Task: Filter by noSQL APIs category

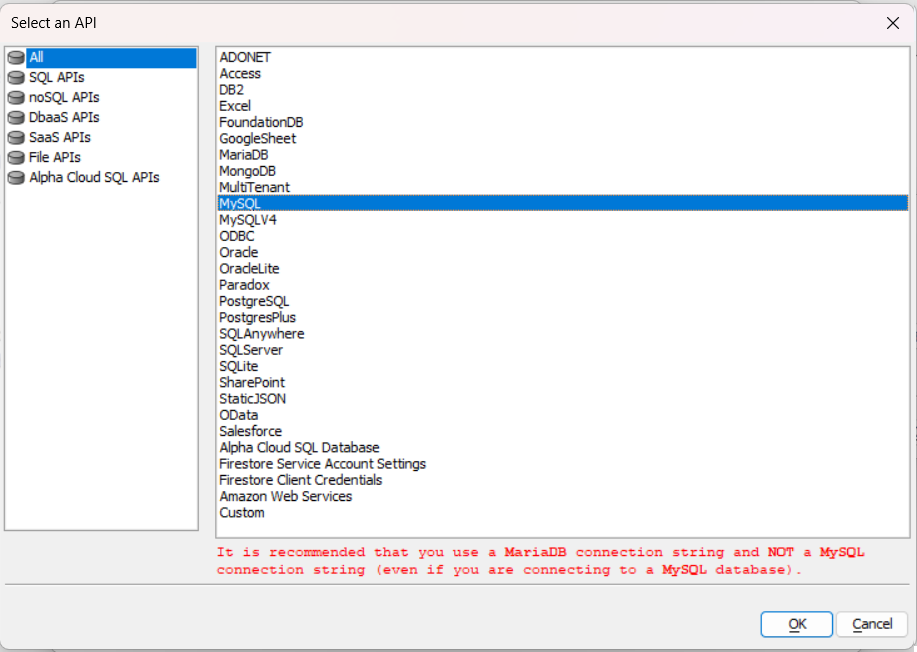Action: click(x=64, y=98)
